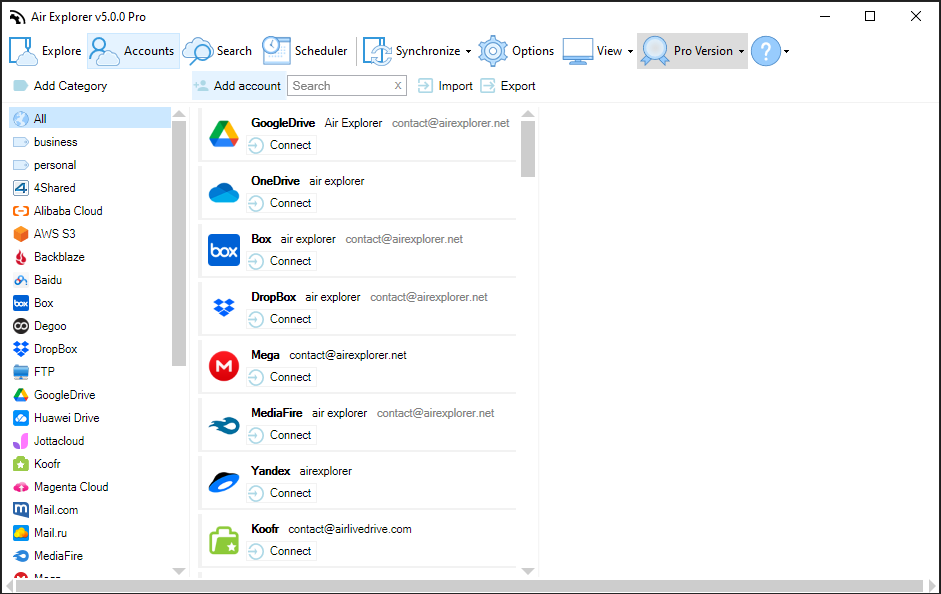Click the bottom horizontal scrollbar

pyautogui.click(x=469, y=586)
